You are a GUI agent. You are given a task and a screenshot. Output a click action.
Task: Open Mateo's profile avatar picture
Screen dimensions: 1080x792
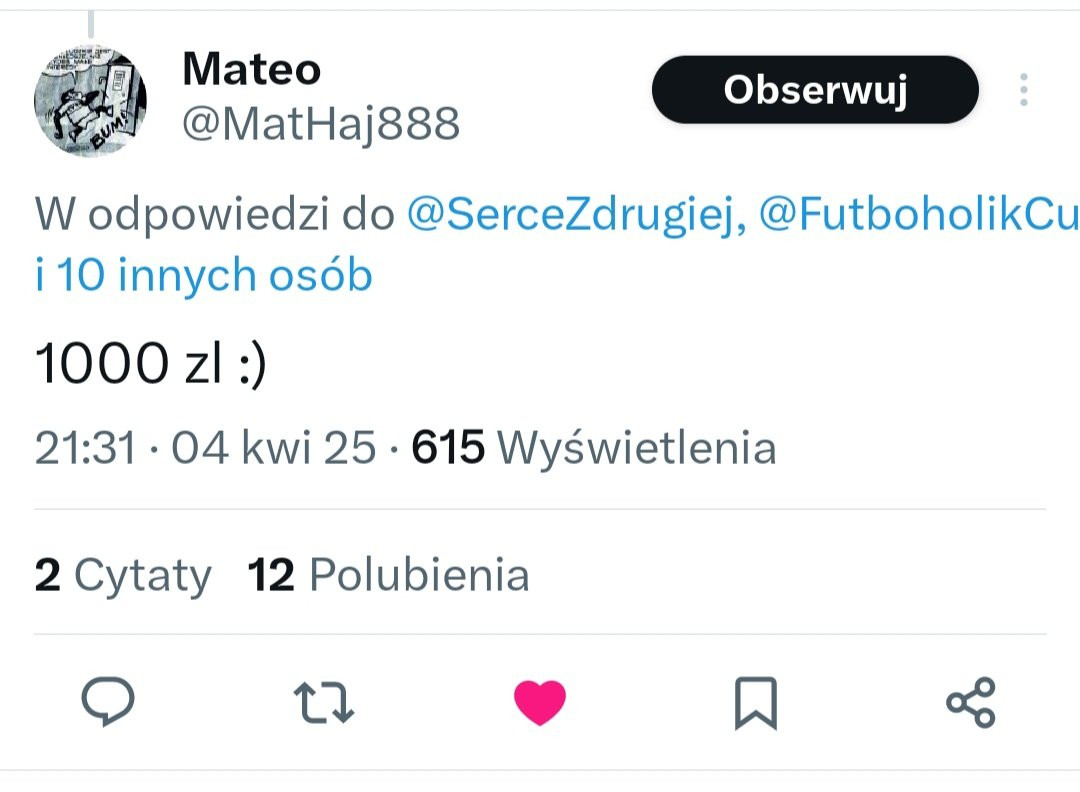pos(90,101)
